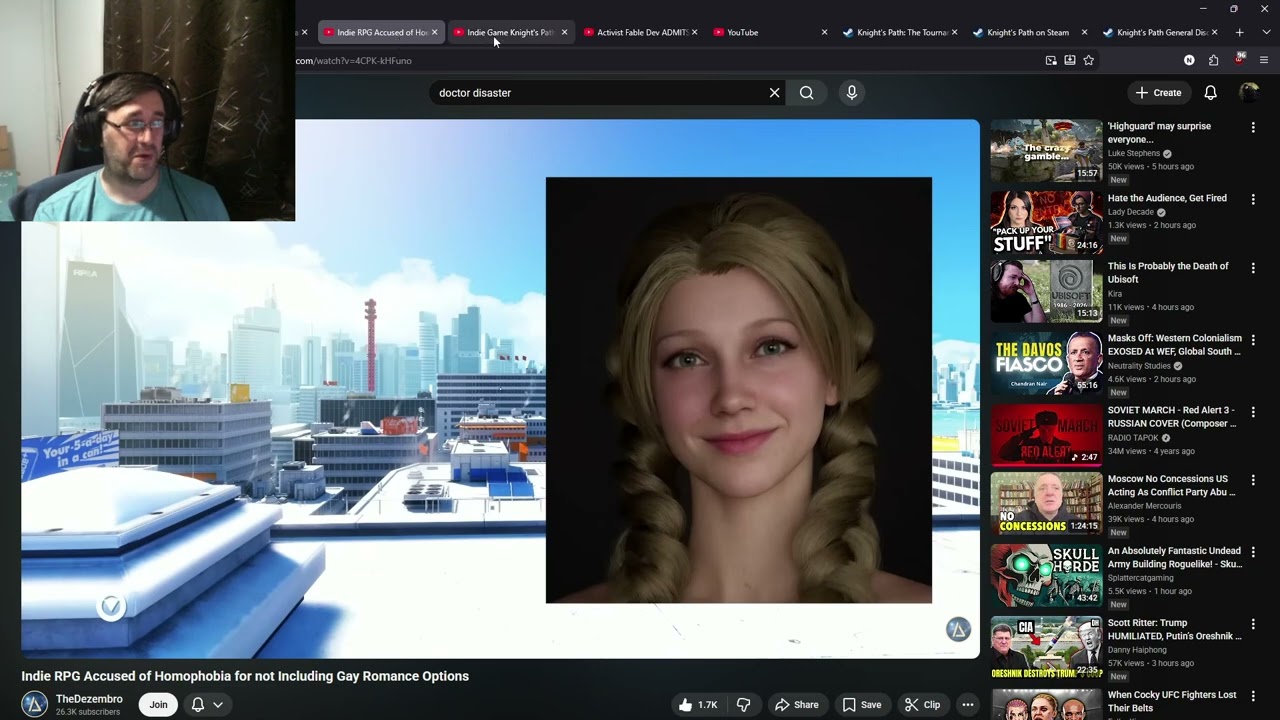Screen dimensions: 1280x720
Task: Open options for Moscow No Concessions video
Action: click(1253, 480)
